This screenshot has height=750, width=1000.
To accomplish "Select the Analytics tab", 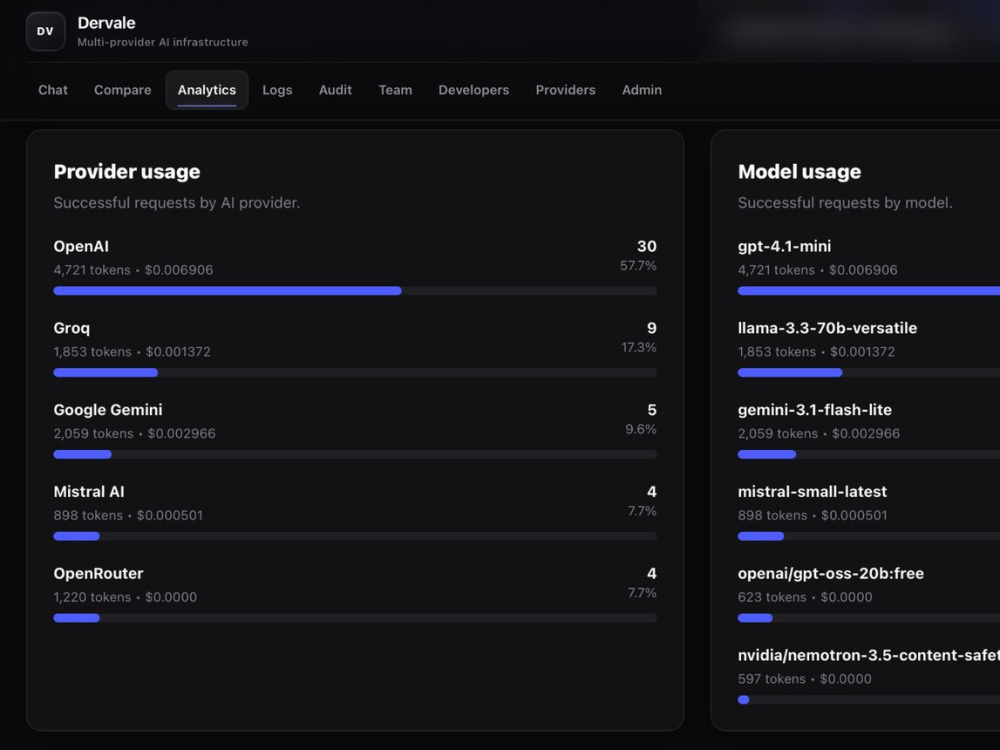I will click(207, 90).
